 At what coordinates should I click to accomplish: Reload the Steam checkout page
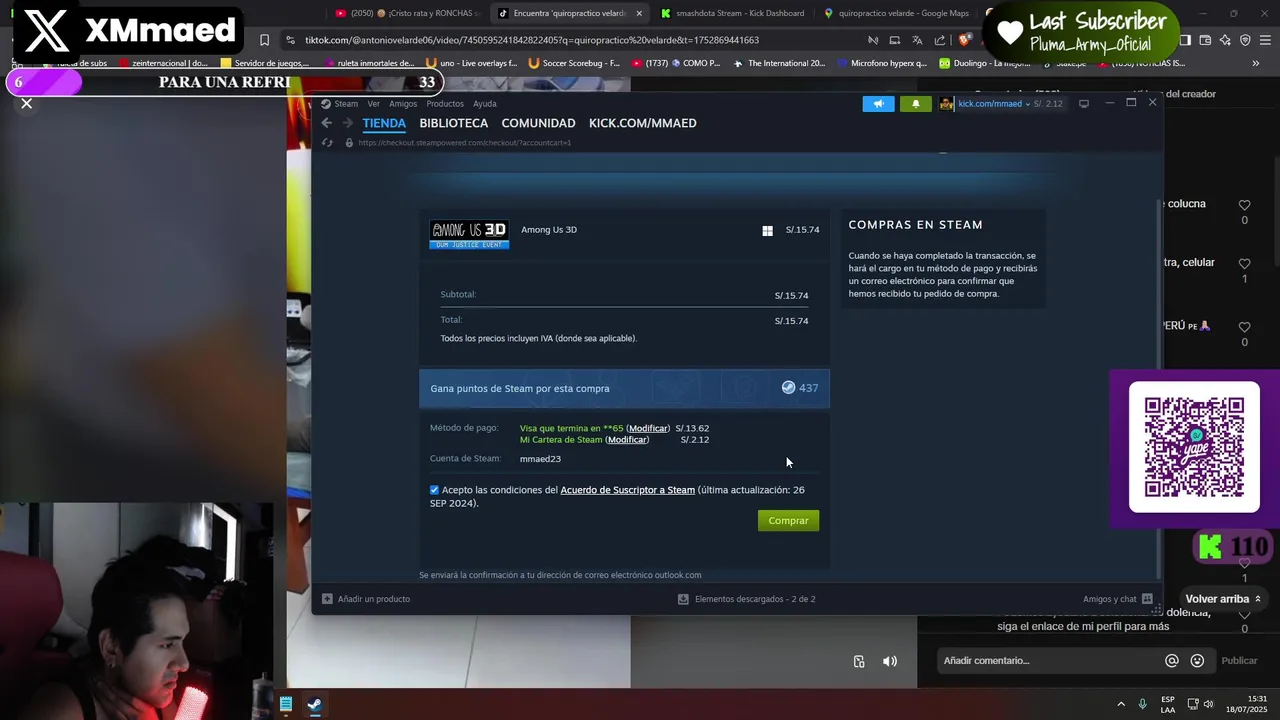click(x=327, y=143)
